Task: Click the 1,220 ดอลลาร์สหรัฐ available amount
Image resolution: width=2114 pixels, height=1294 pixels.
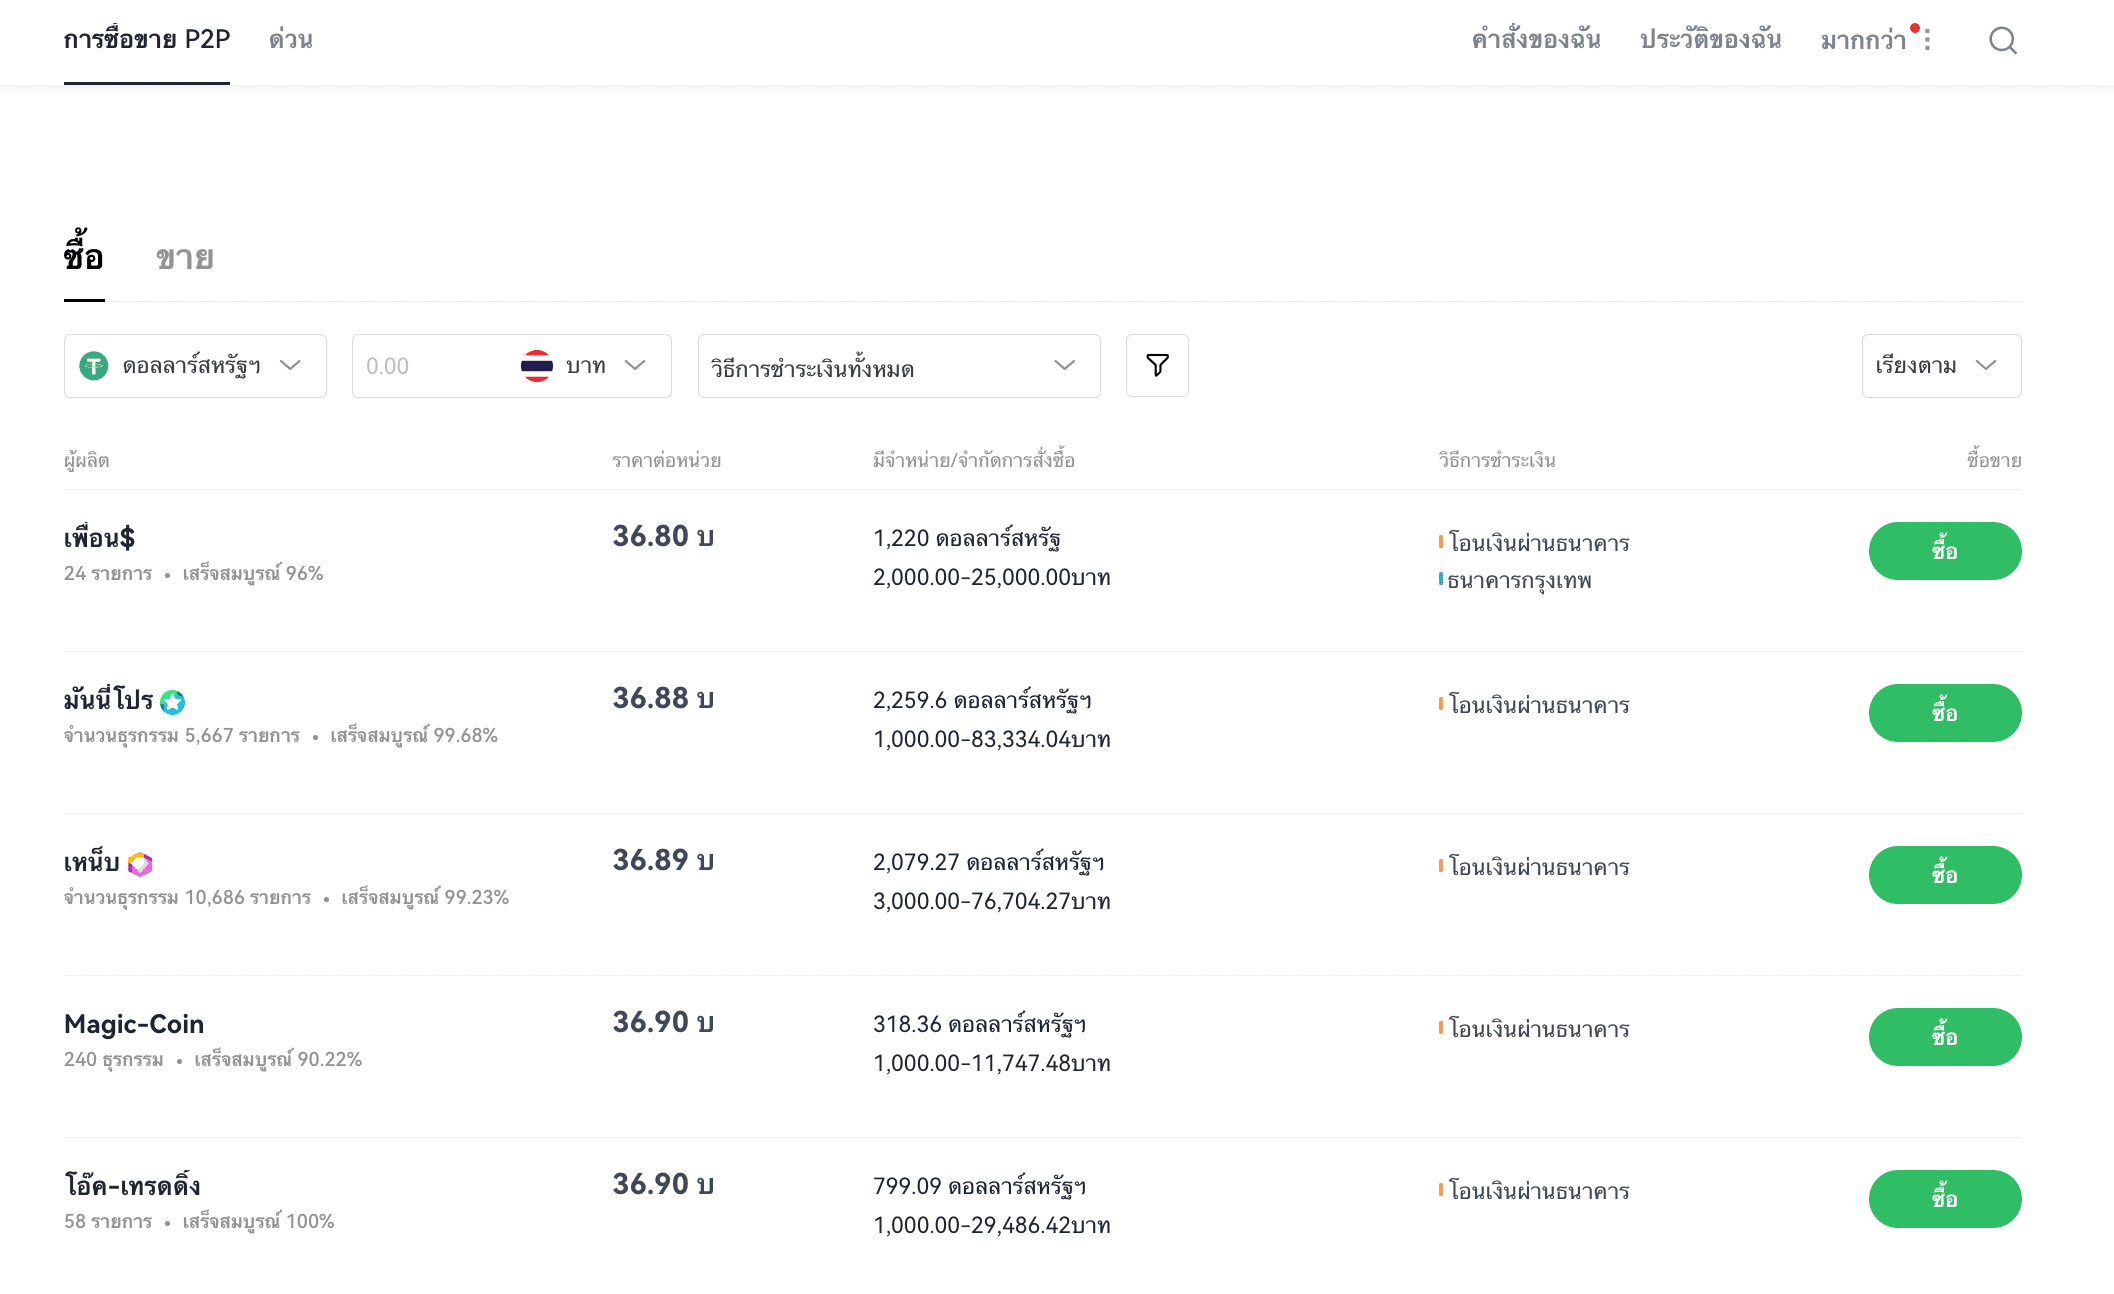Action: 967,538
